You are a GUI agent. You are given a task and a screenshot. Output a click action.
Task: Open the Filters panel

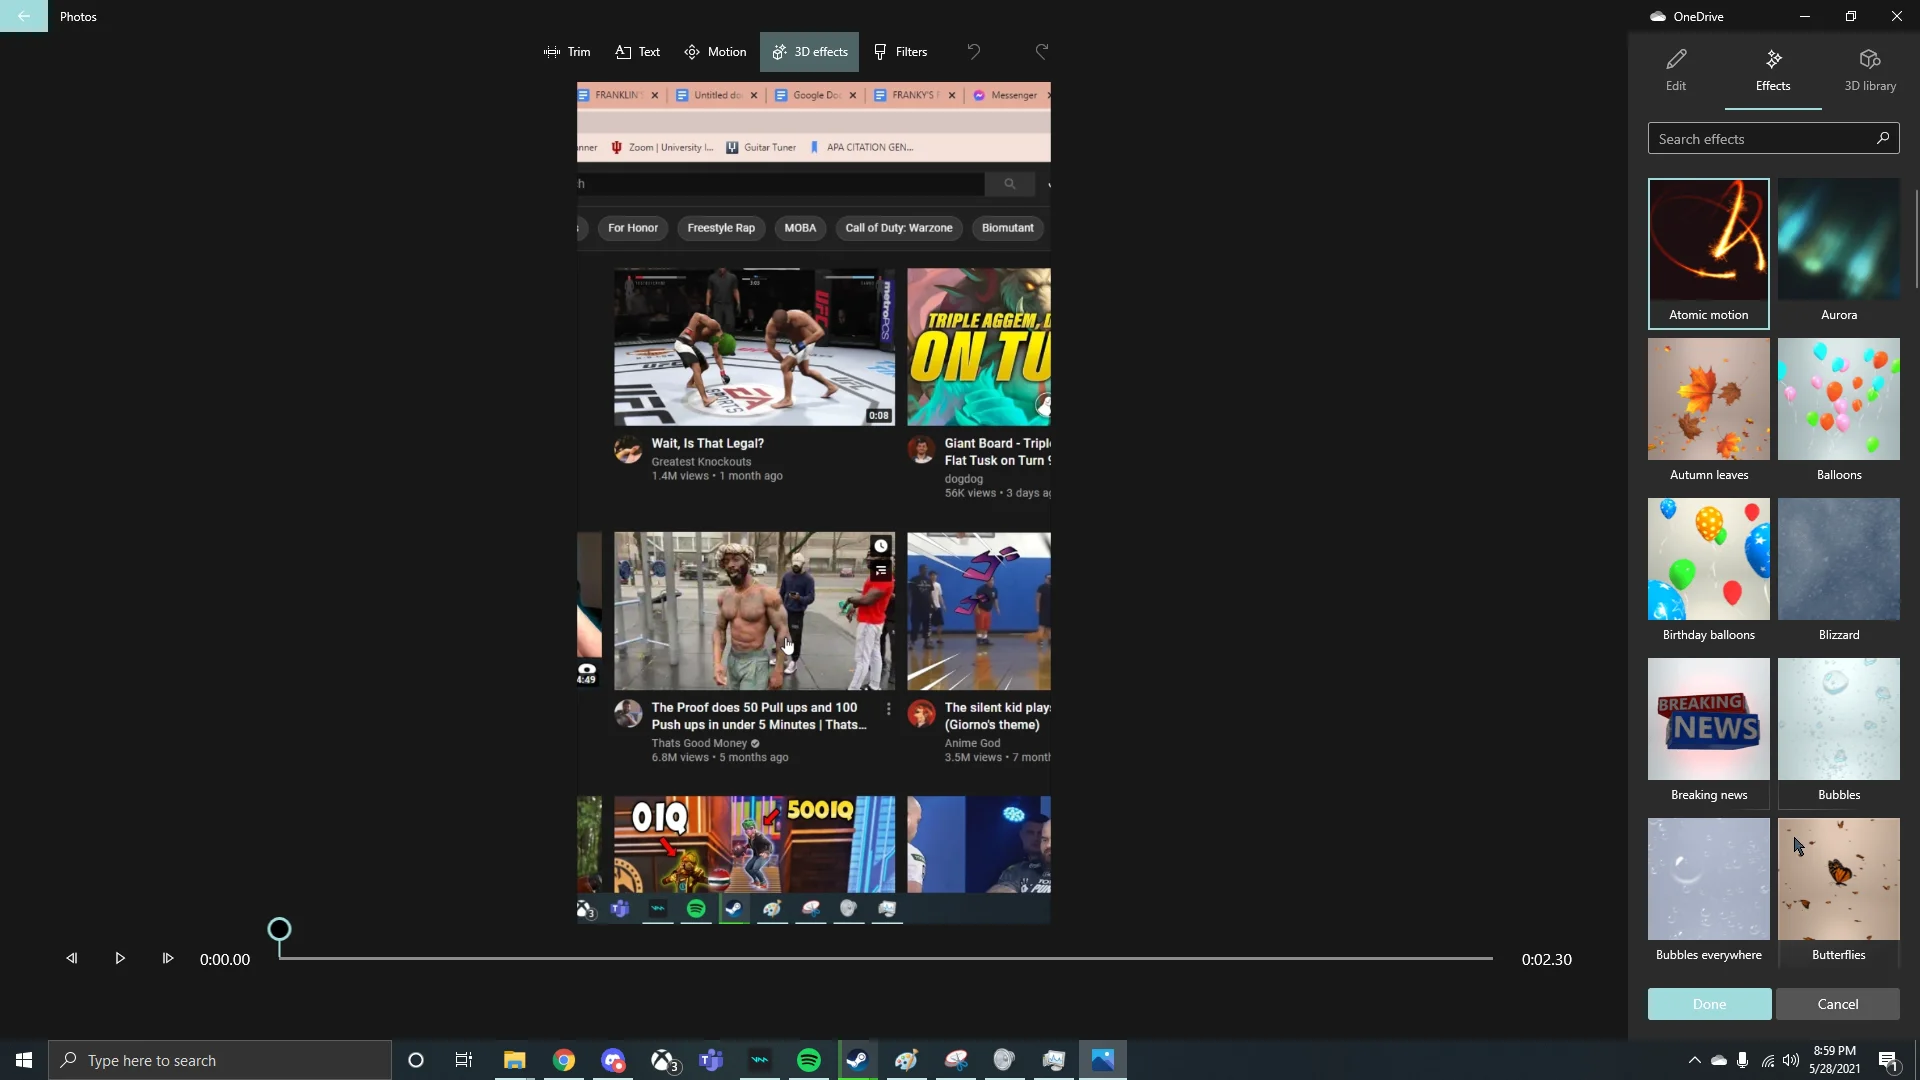[900, 51]
